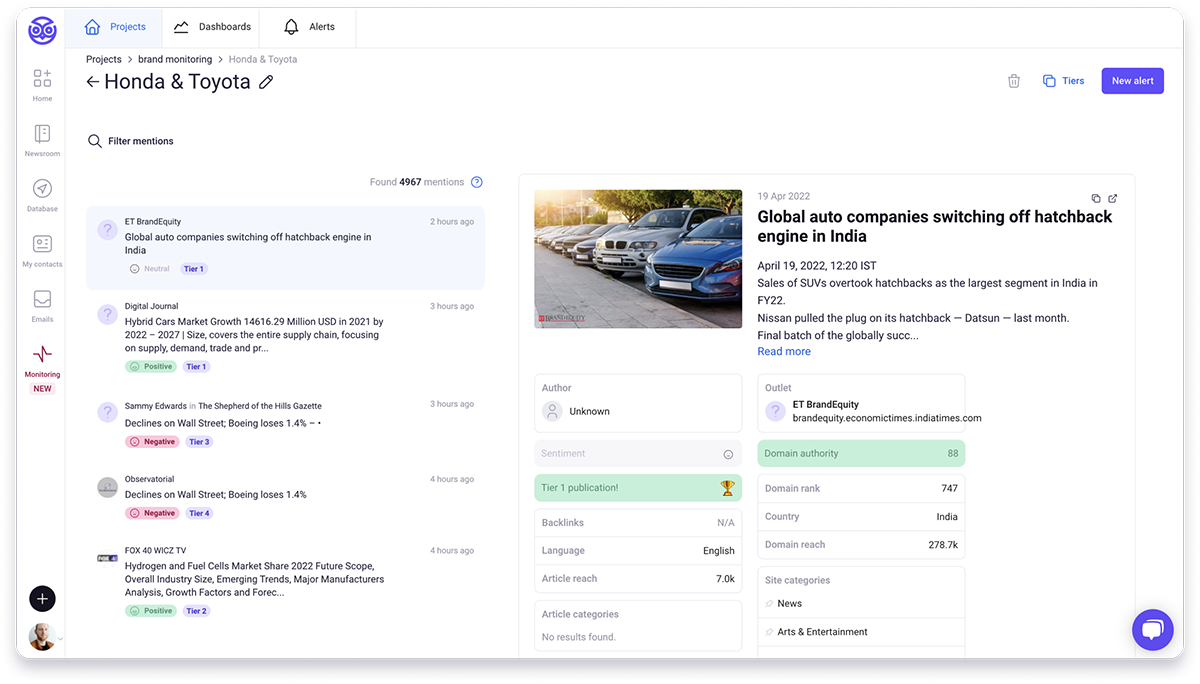This screenshot has height=684, width=1200.
Task: Open the article in a new tab
Action: tap(1112, 198)
